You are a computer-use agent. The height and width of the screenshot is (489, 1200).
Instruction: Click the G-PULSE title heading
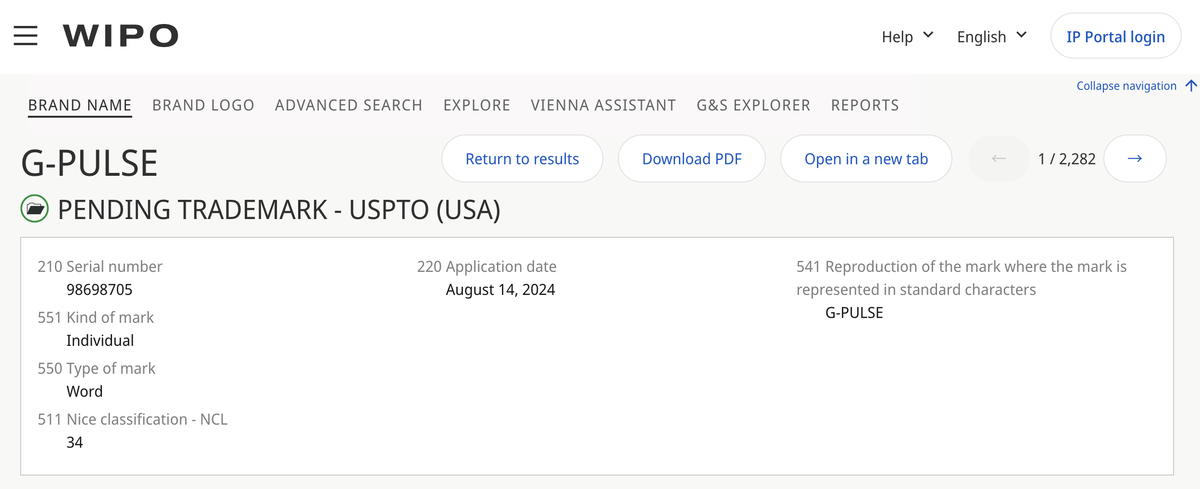tap(89, 163)
